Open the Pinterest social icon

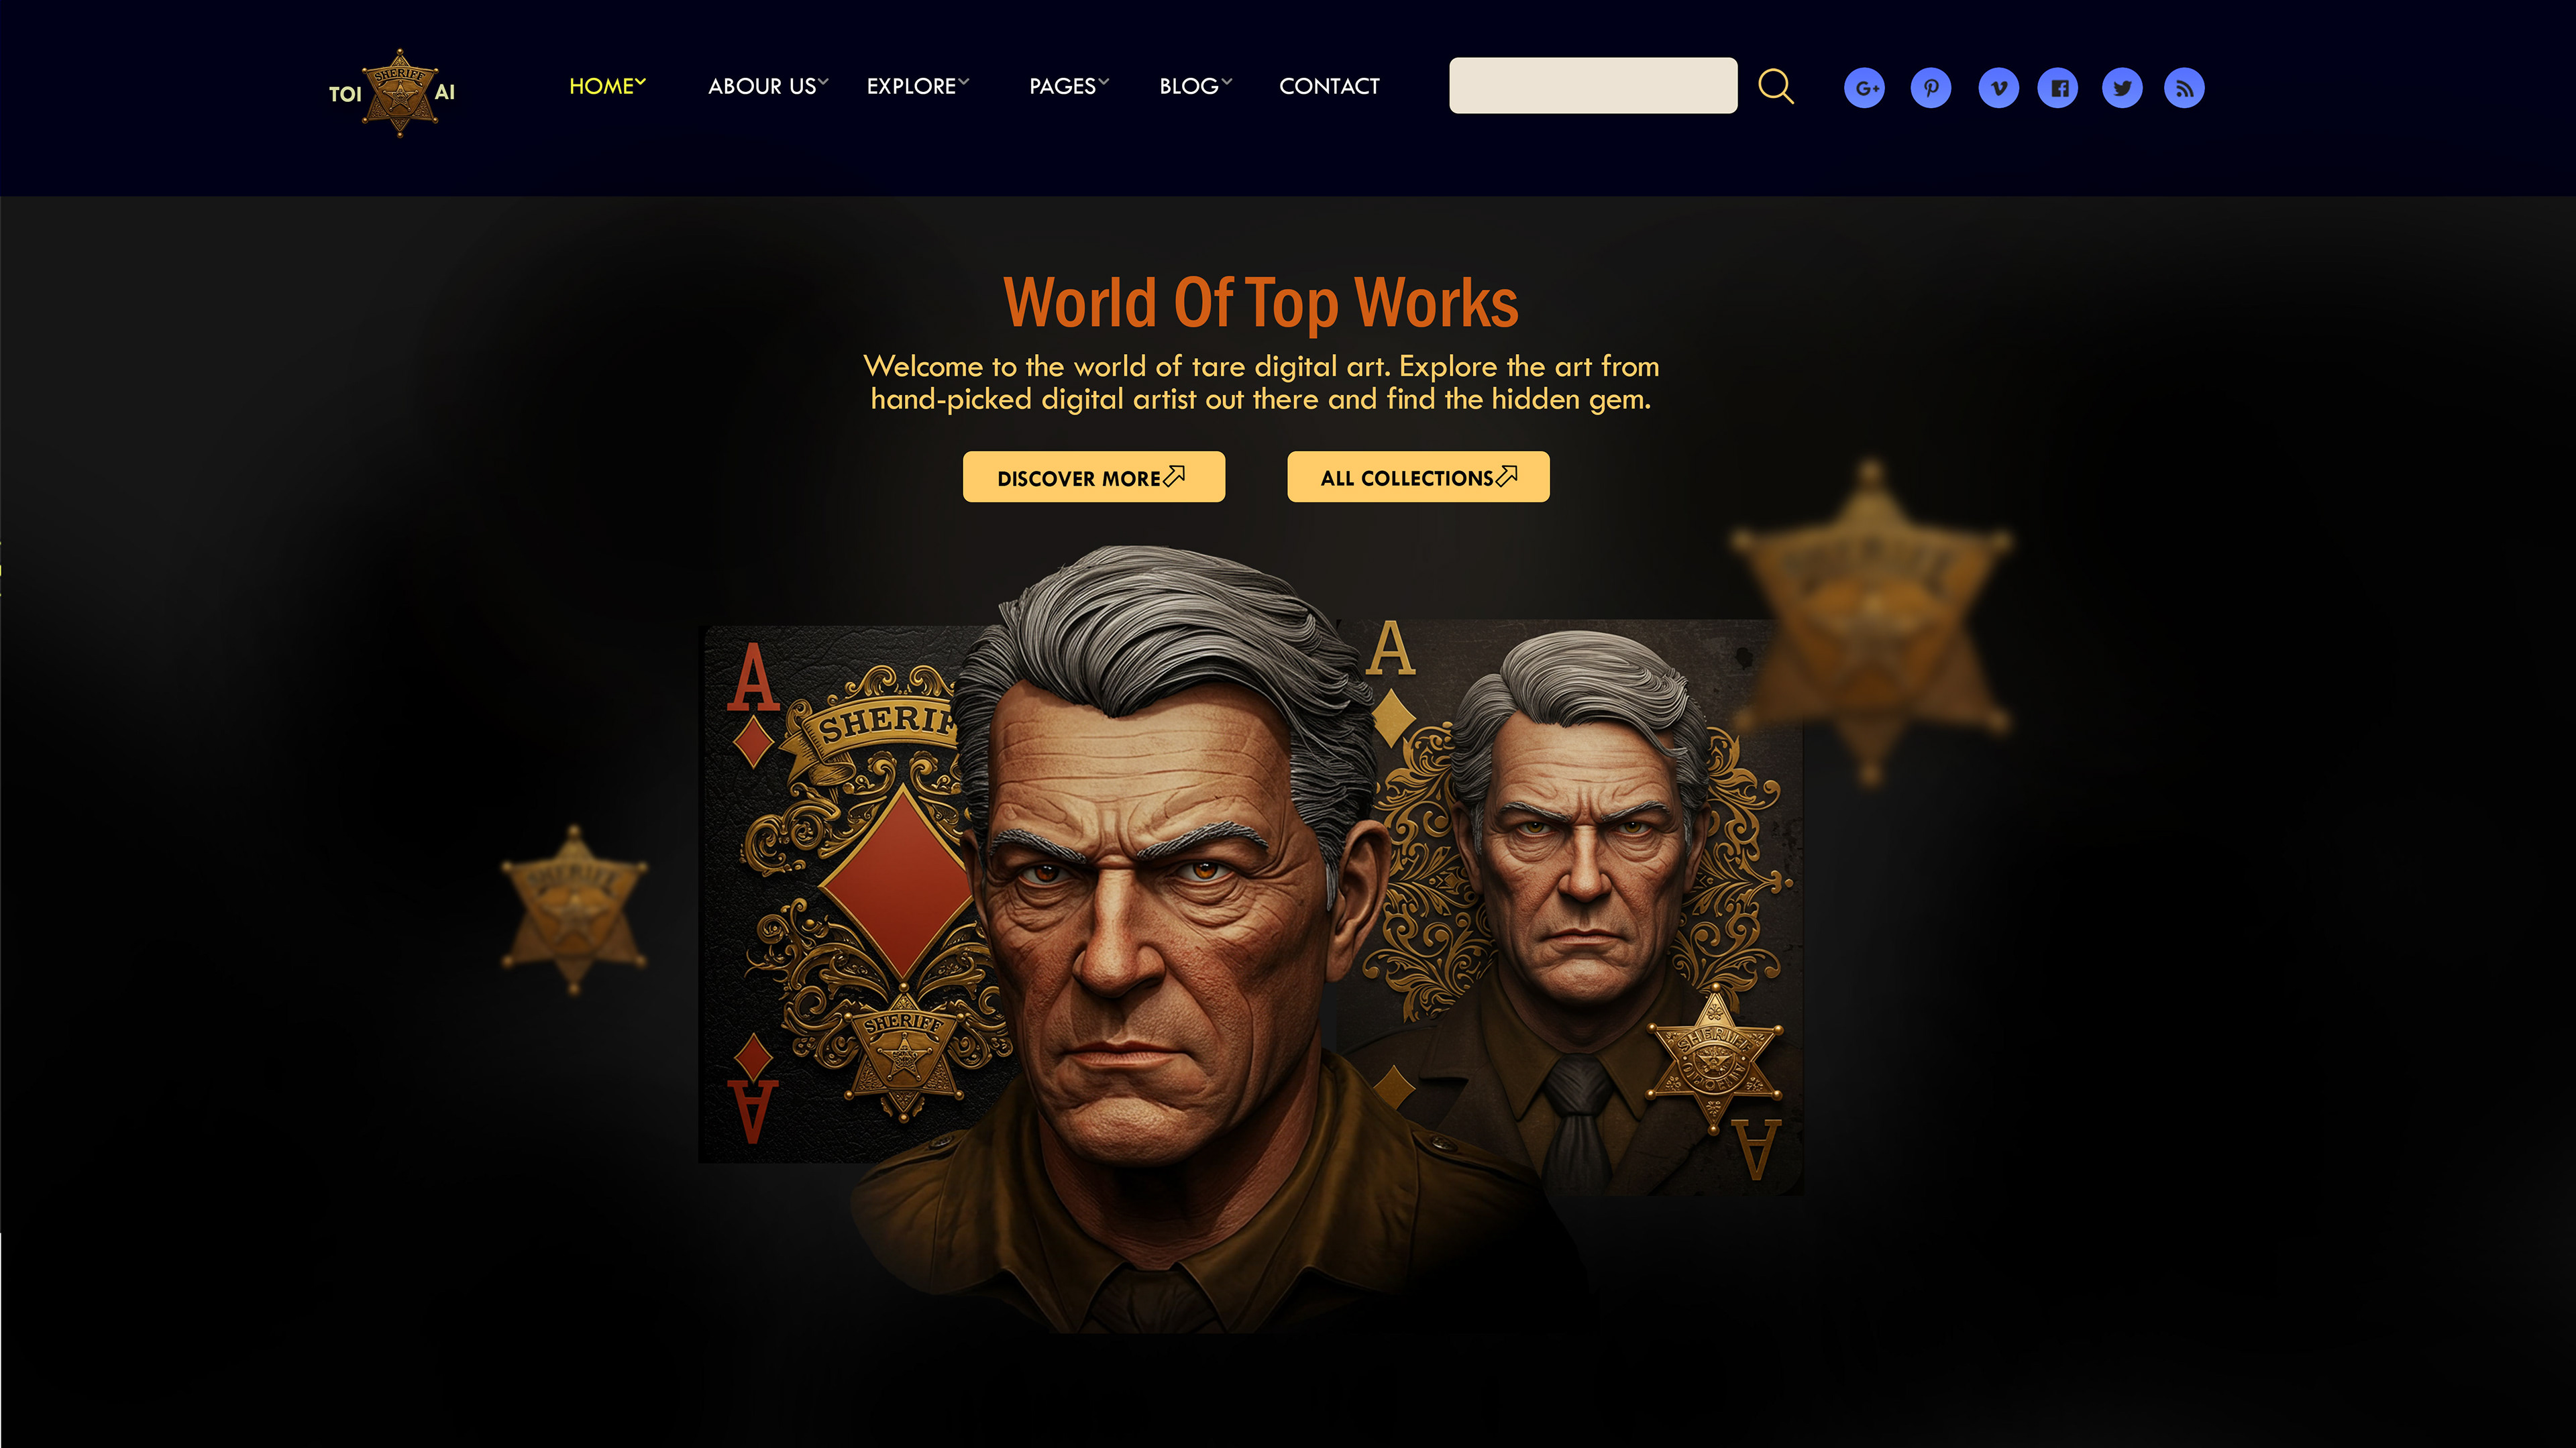point(1931,88)
